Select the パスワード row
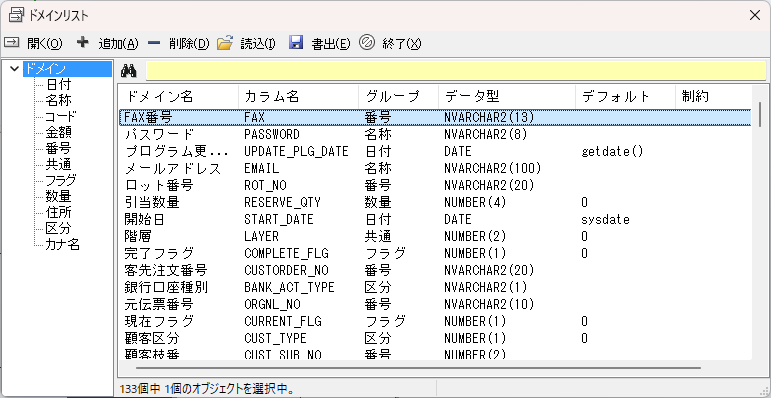Image resolution: width=771 pixels, height=398 pixels. pos(435,134)
